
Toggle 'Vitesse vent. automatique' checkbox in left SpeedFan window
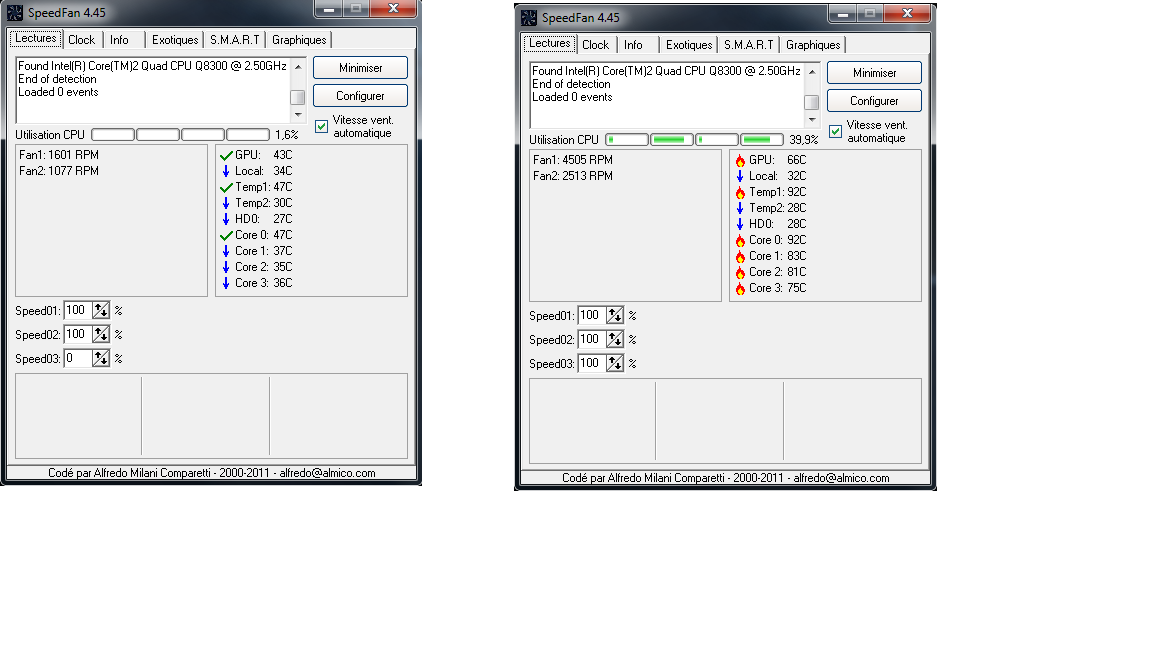tap(322, 126)
